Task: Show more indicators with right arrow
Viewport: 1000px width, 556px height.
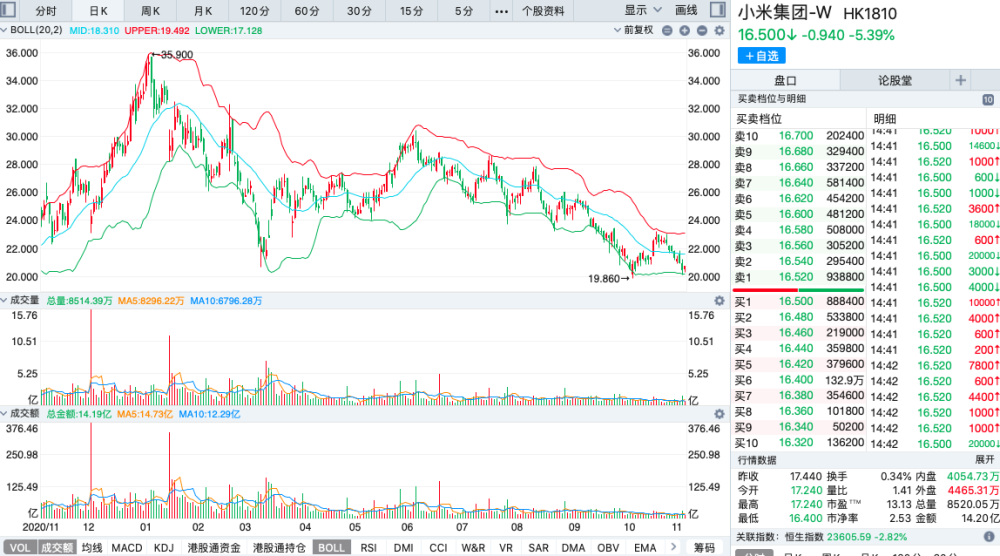Action: [673, 547]
